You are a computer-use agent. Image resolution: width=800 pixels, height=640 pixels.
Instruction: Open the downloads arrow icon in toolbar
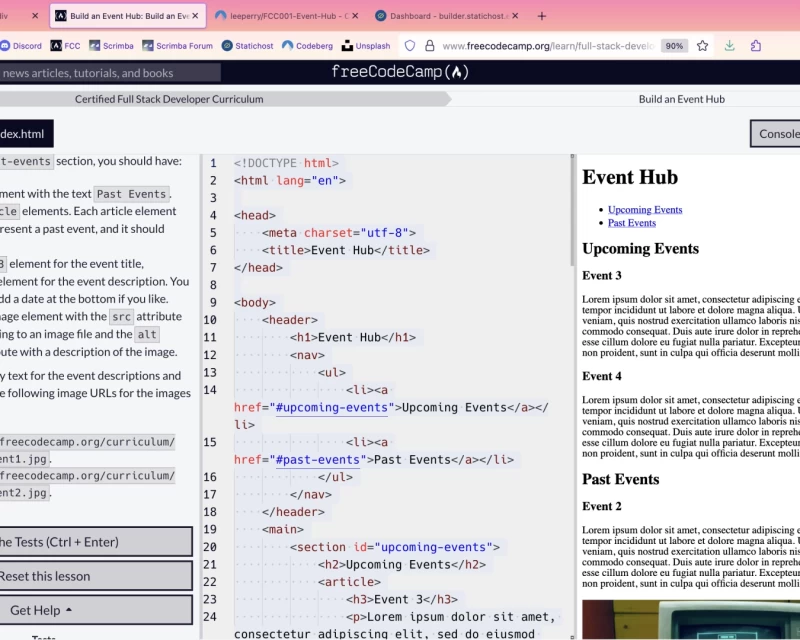pyautogui.click(x=730, y=46)
